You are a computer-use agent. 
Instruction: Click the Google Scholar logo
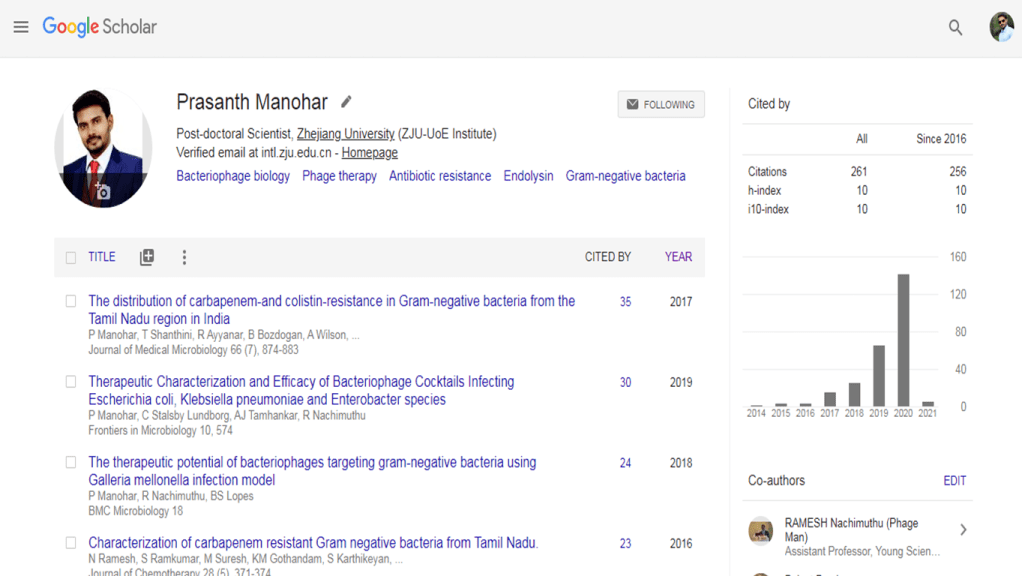pos(99,27)
